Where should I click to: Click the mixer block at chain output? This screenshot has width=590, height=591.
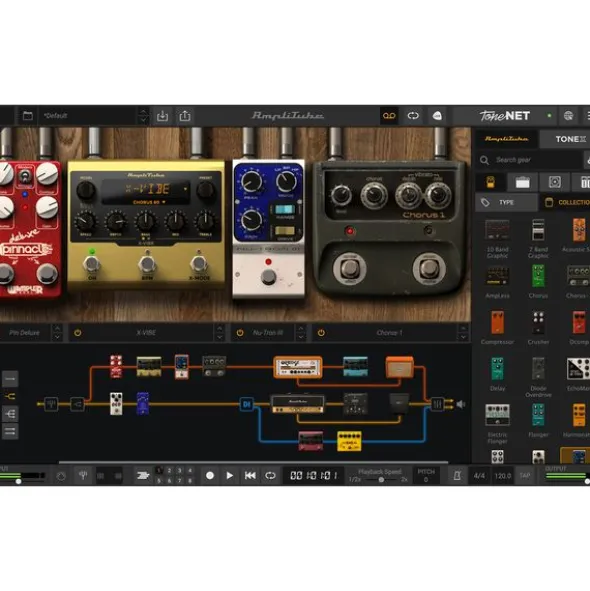[437, 404]
